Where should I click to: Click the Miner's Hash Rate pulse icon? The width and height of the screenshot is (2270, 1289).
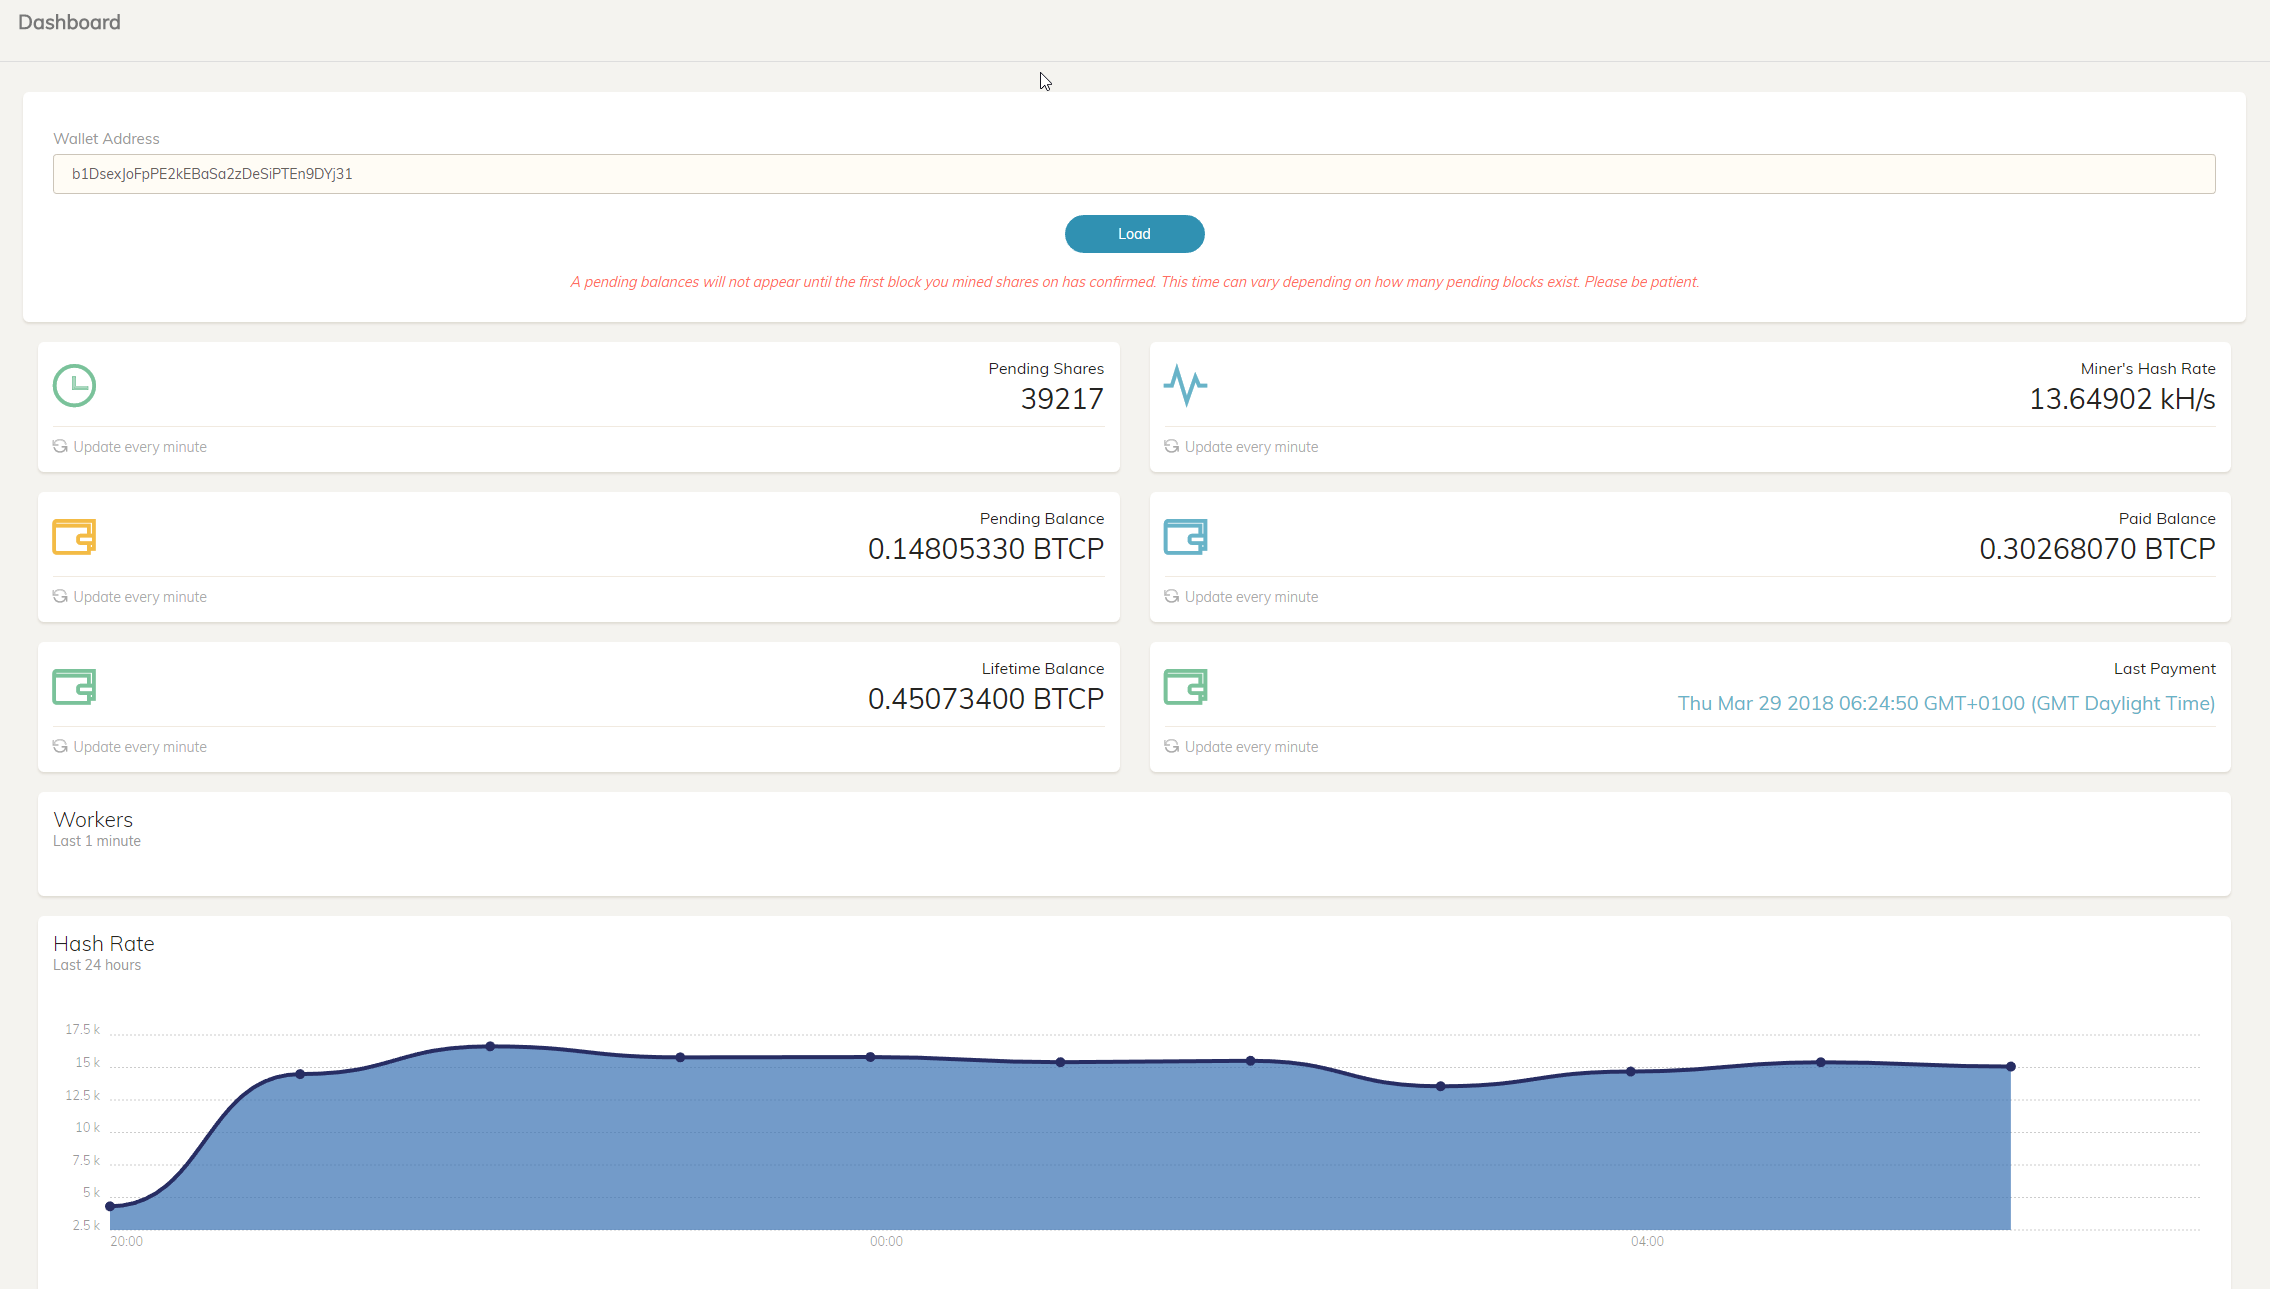click(1185, 386)
